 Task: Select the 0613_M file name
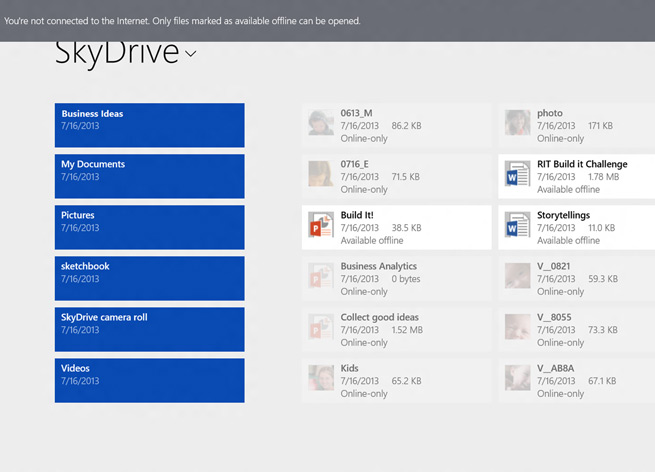(x=356, y=113)
